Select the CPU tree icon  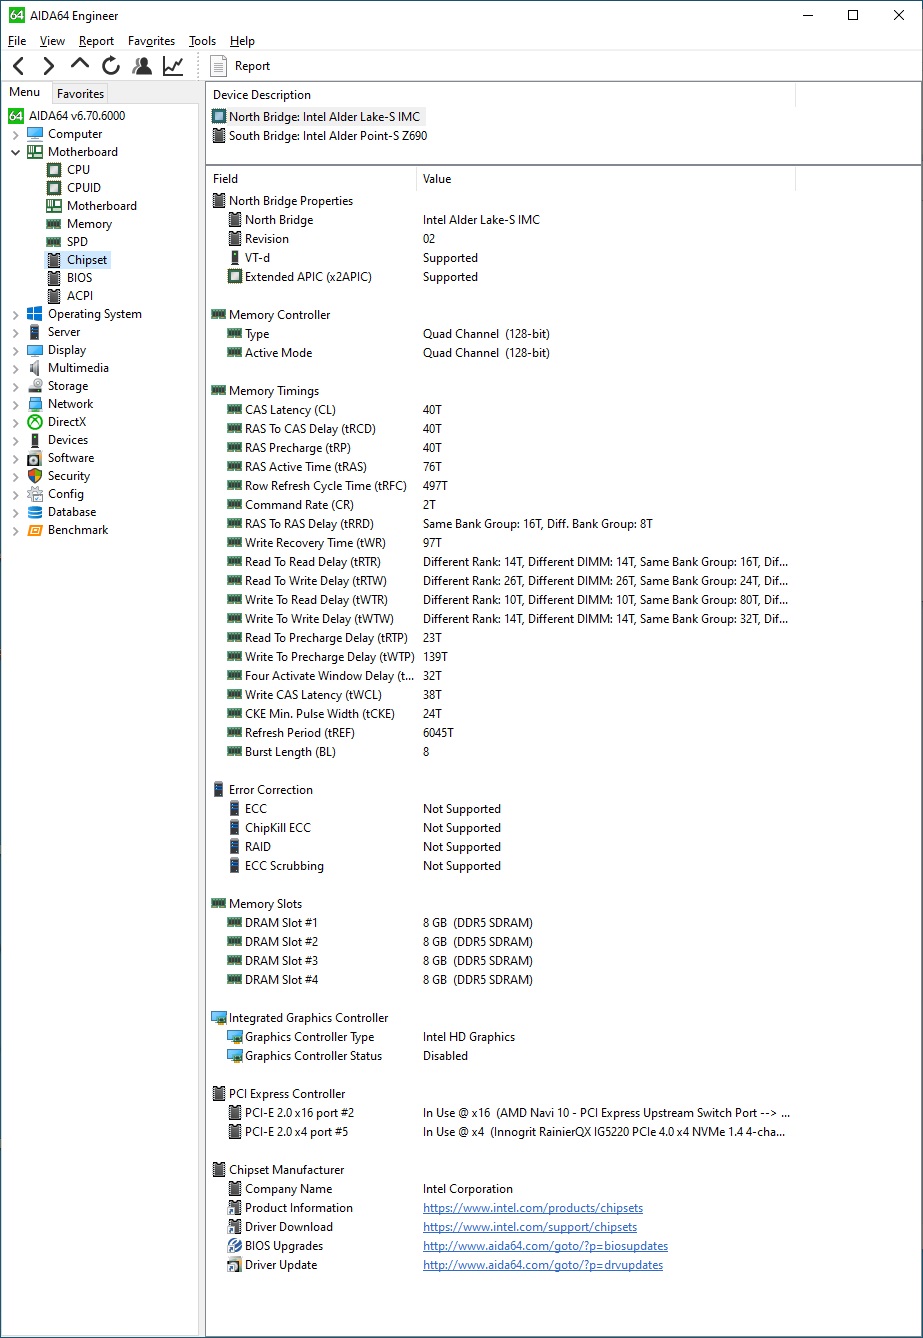pyautogui.click(x=54, y=170)
